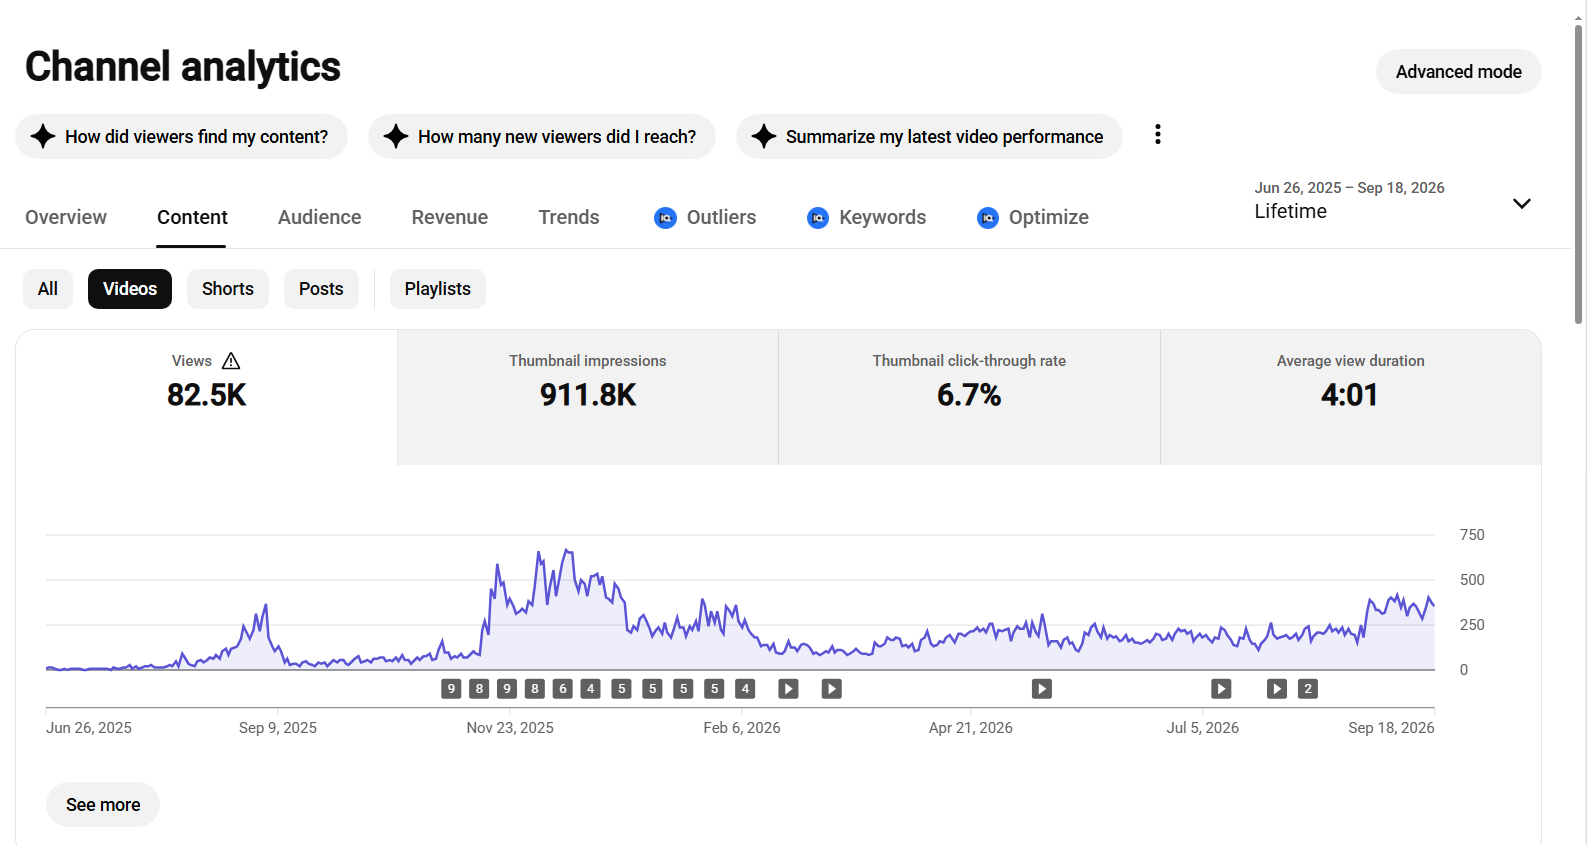Click 'Summarize my latest video performance' suggestion
The width and height of the screenshot is (1590, 845).
click(x=929, y=136)
